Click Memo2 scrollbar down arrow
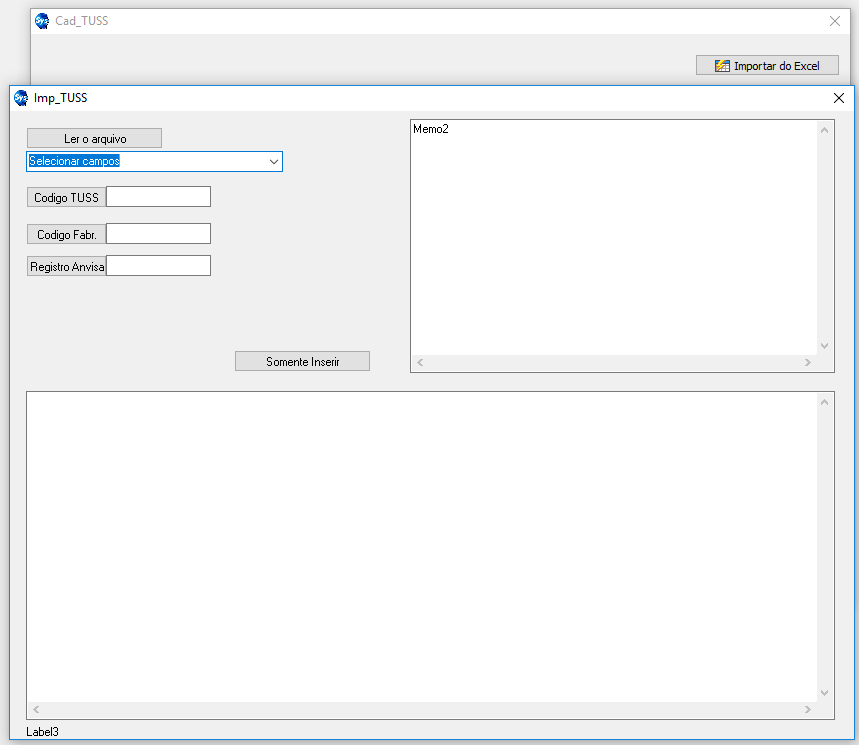Viewport: 859px width, 745px height. pos(825,346)
